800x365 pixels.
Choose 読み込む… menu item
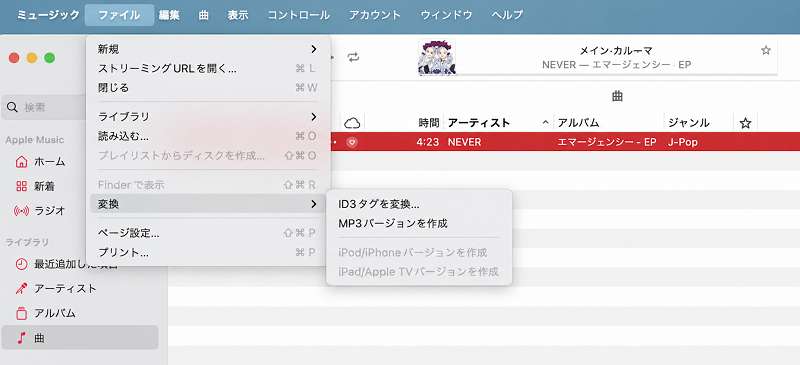(x=208, y=136)
